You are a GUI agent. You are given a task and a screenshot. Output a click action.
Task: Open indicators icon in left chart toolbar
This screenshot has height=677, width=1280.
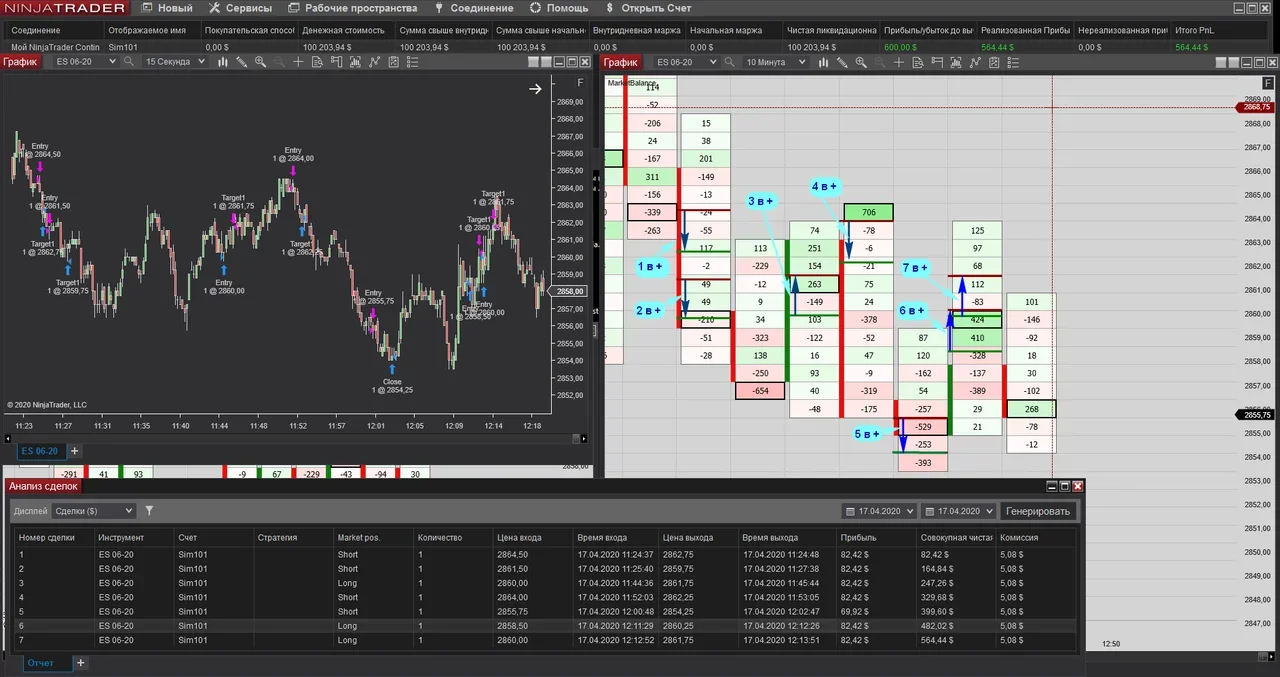point(374,62)
